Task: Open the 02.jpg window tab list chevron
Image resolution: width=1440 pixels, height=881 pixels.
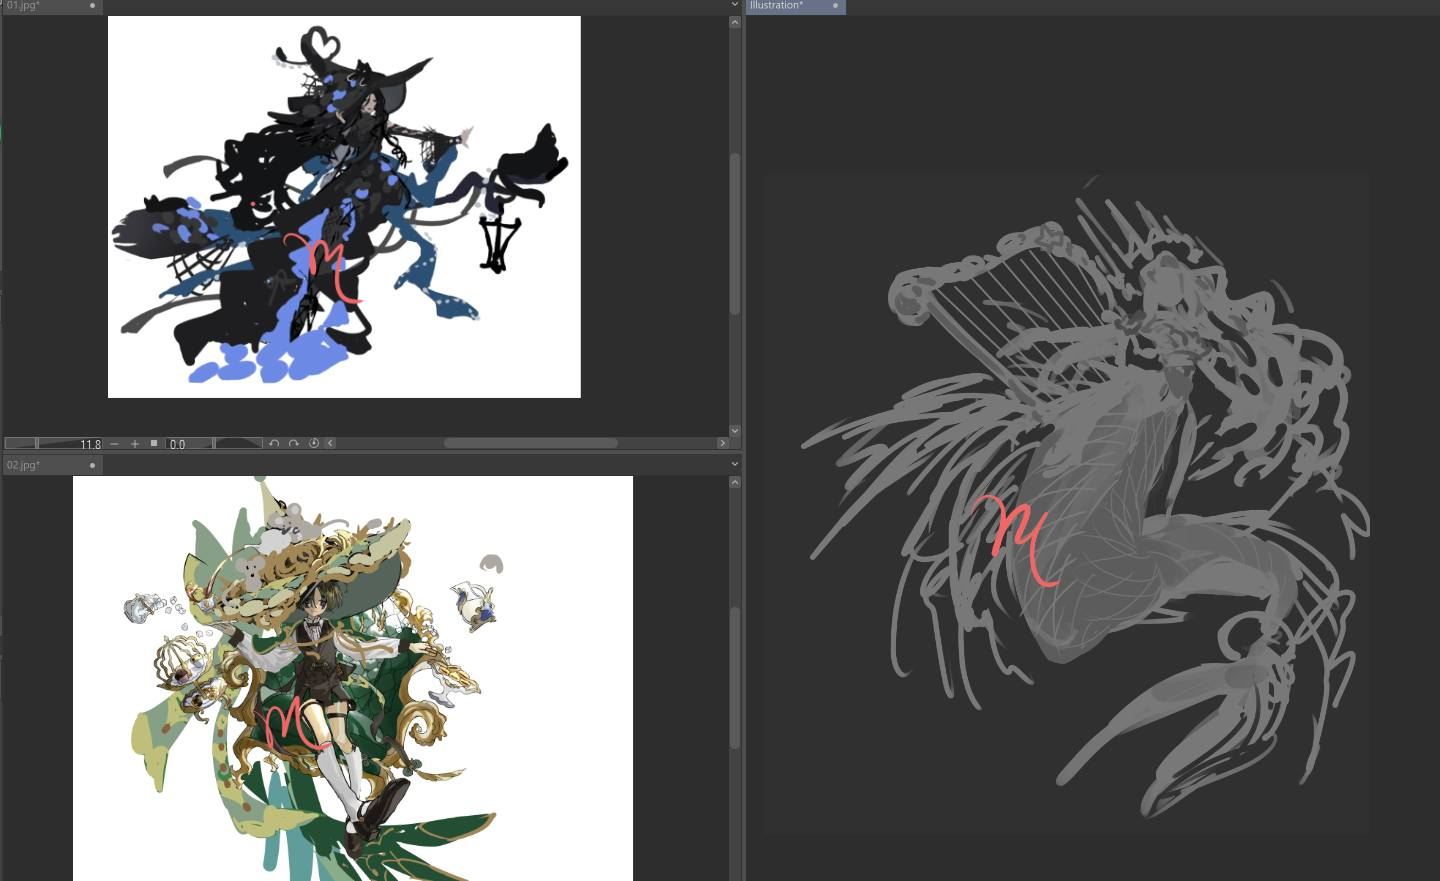Action: pos(735,464)
